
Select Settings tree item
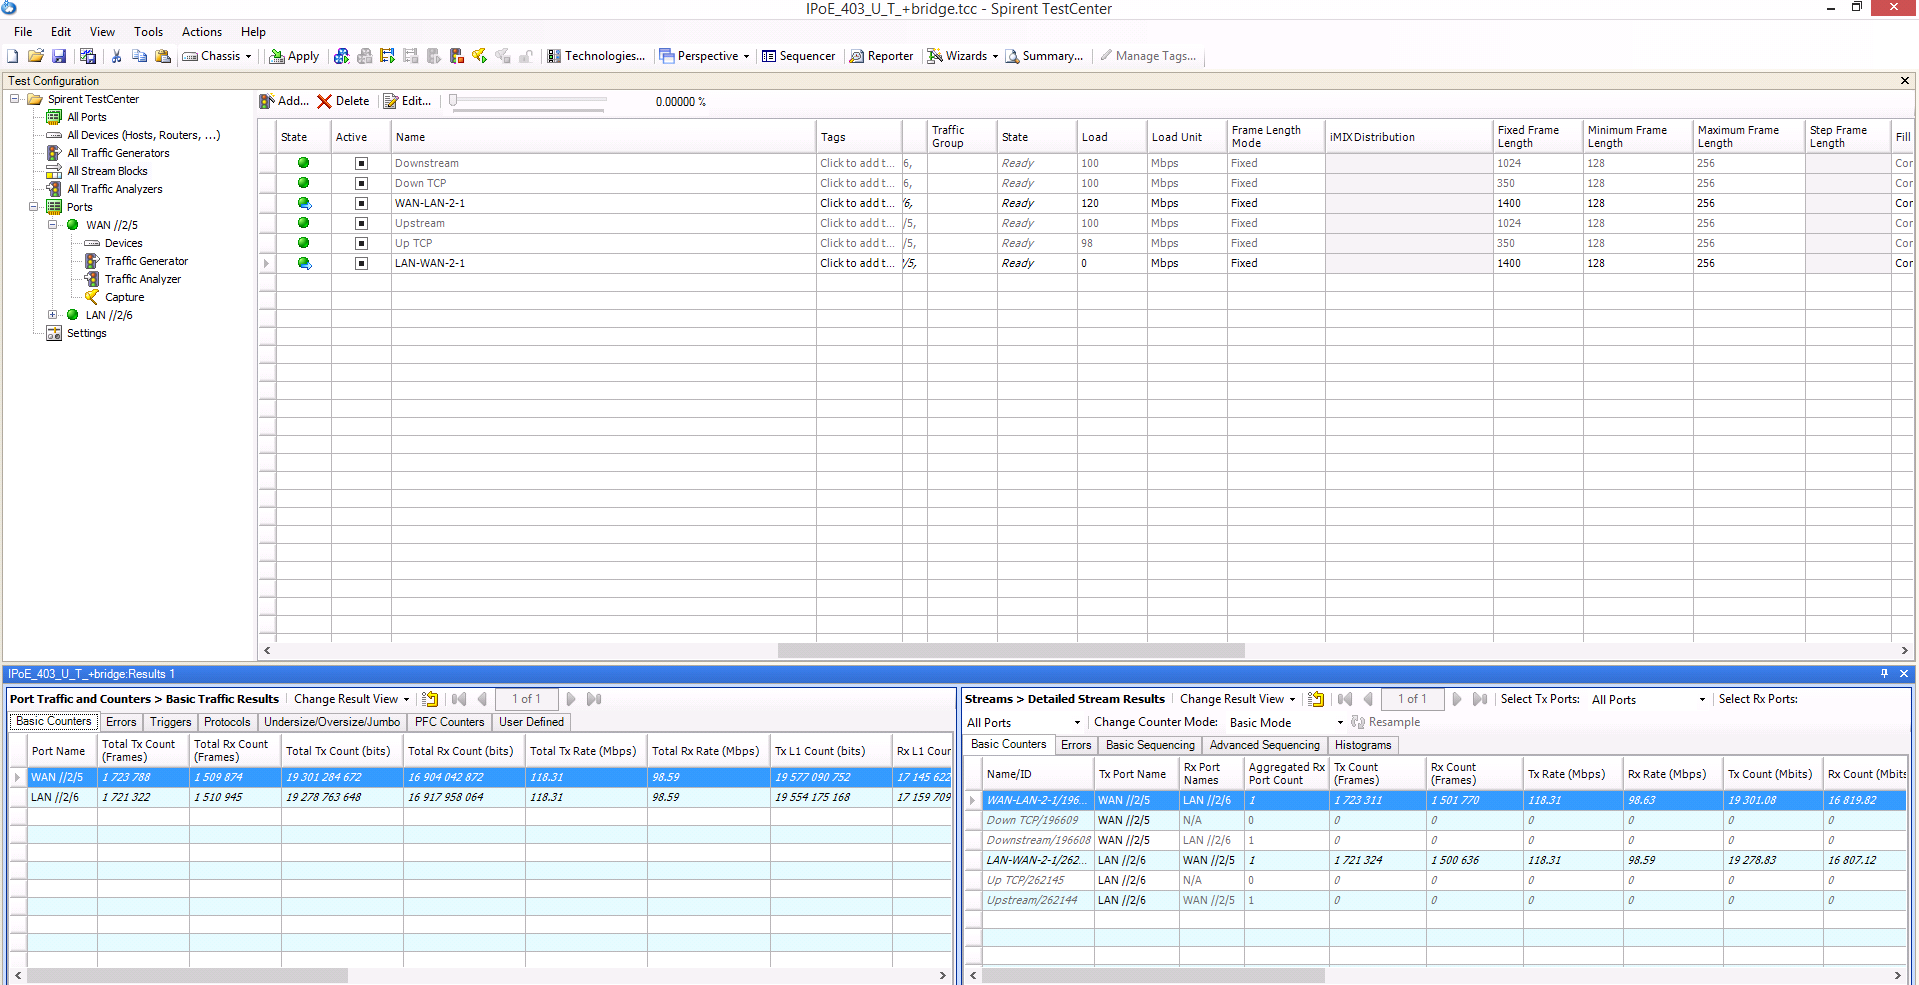[x=86, y=333]
